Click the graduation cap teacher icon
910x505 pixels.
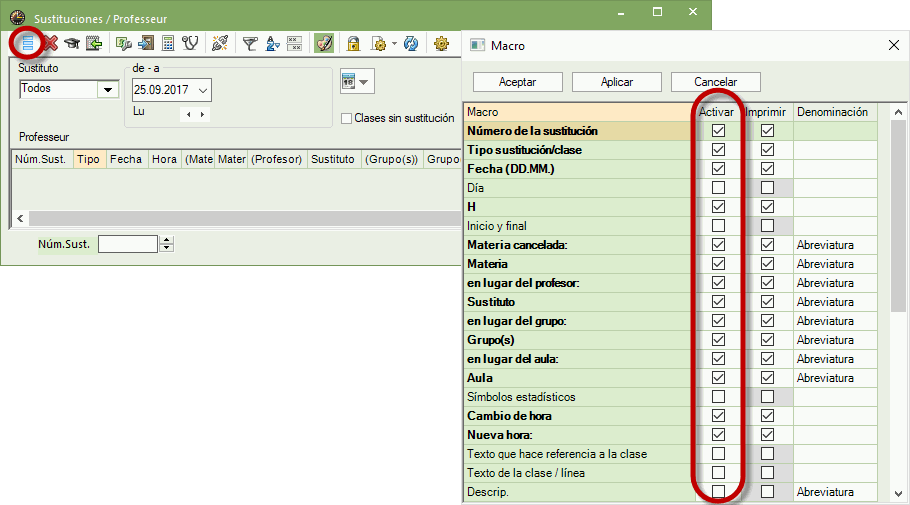click(72, 43)
